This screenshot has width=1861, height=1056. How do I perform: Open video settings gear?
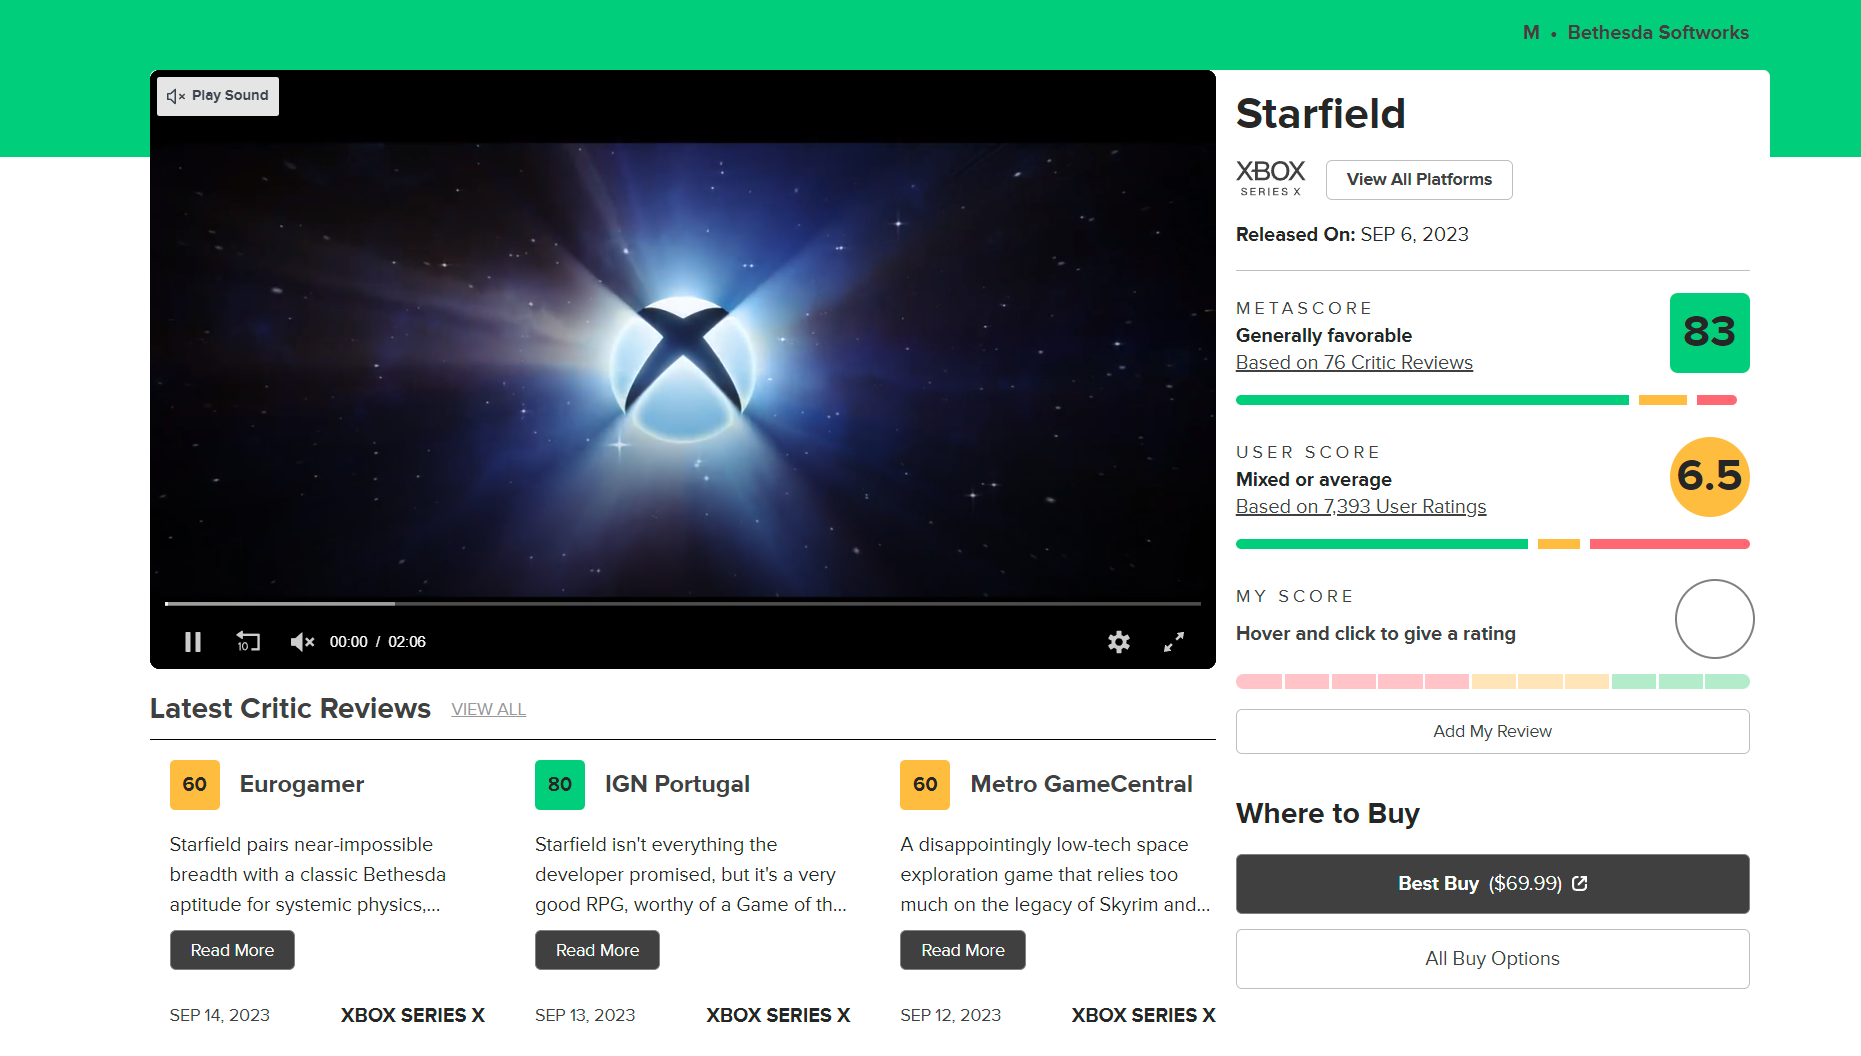click(x=1119, y=642)
